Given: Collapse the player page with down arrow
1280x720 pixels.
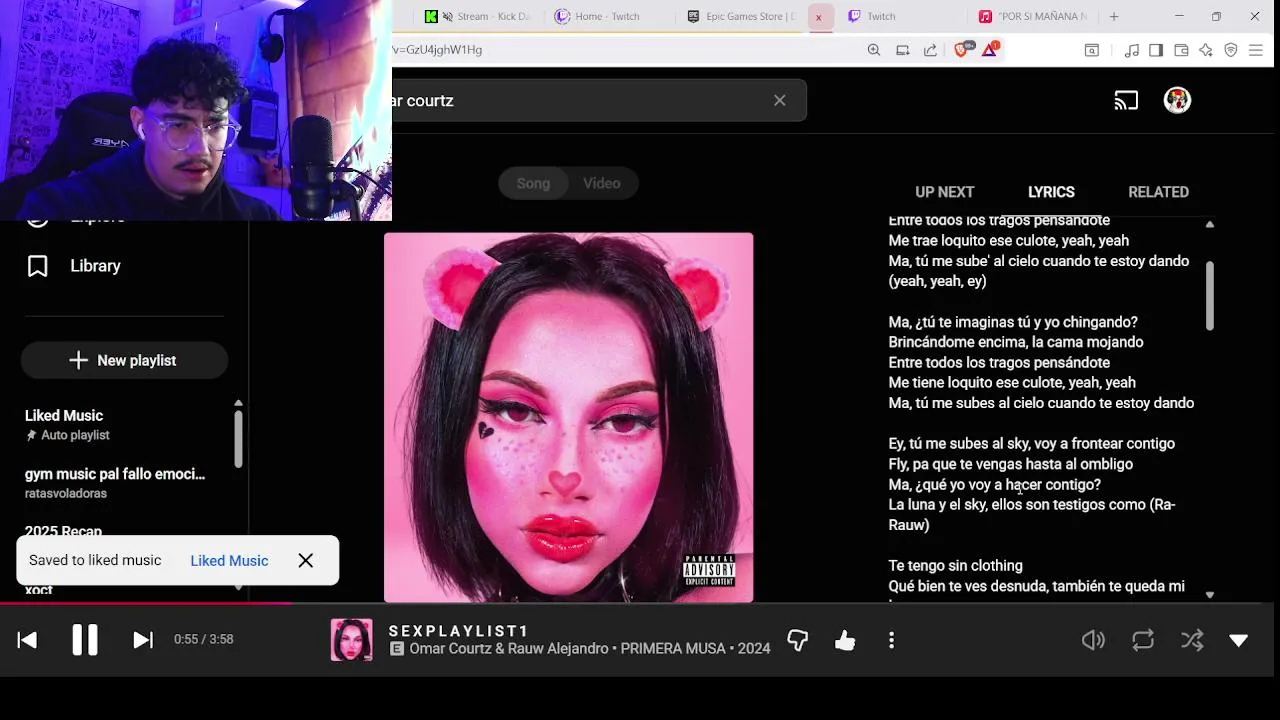Looking at the screenshot, I should [1239, 640].
